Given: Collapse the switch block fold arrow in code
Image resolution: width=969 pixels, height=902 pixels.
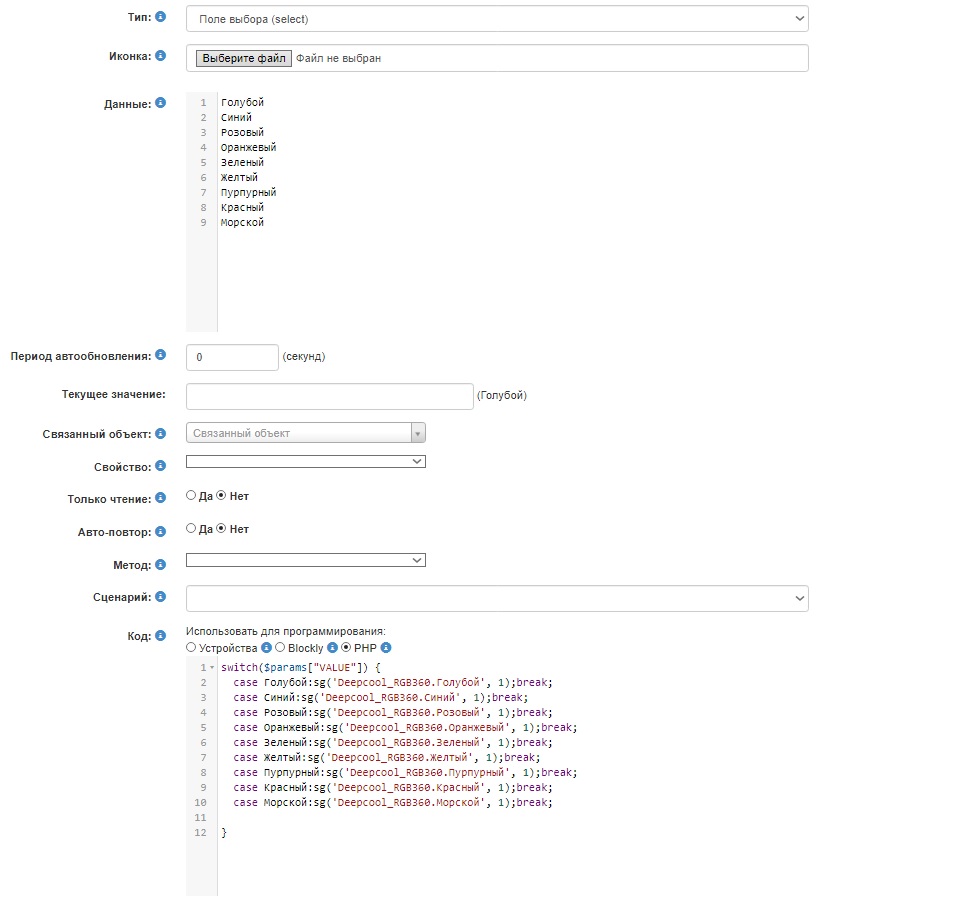Looking at the screenshot, I should pyautogui.click(x=211, y=667).
